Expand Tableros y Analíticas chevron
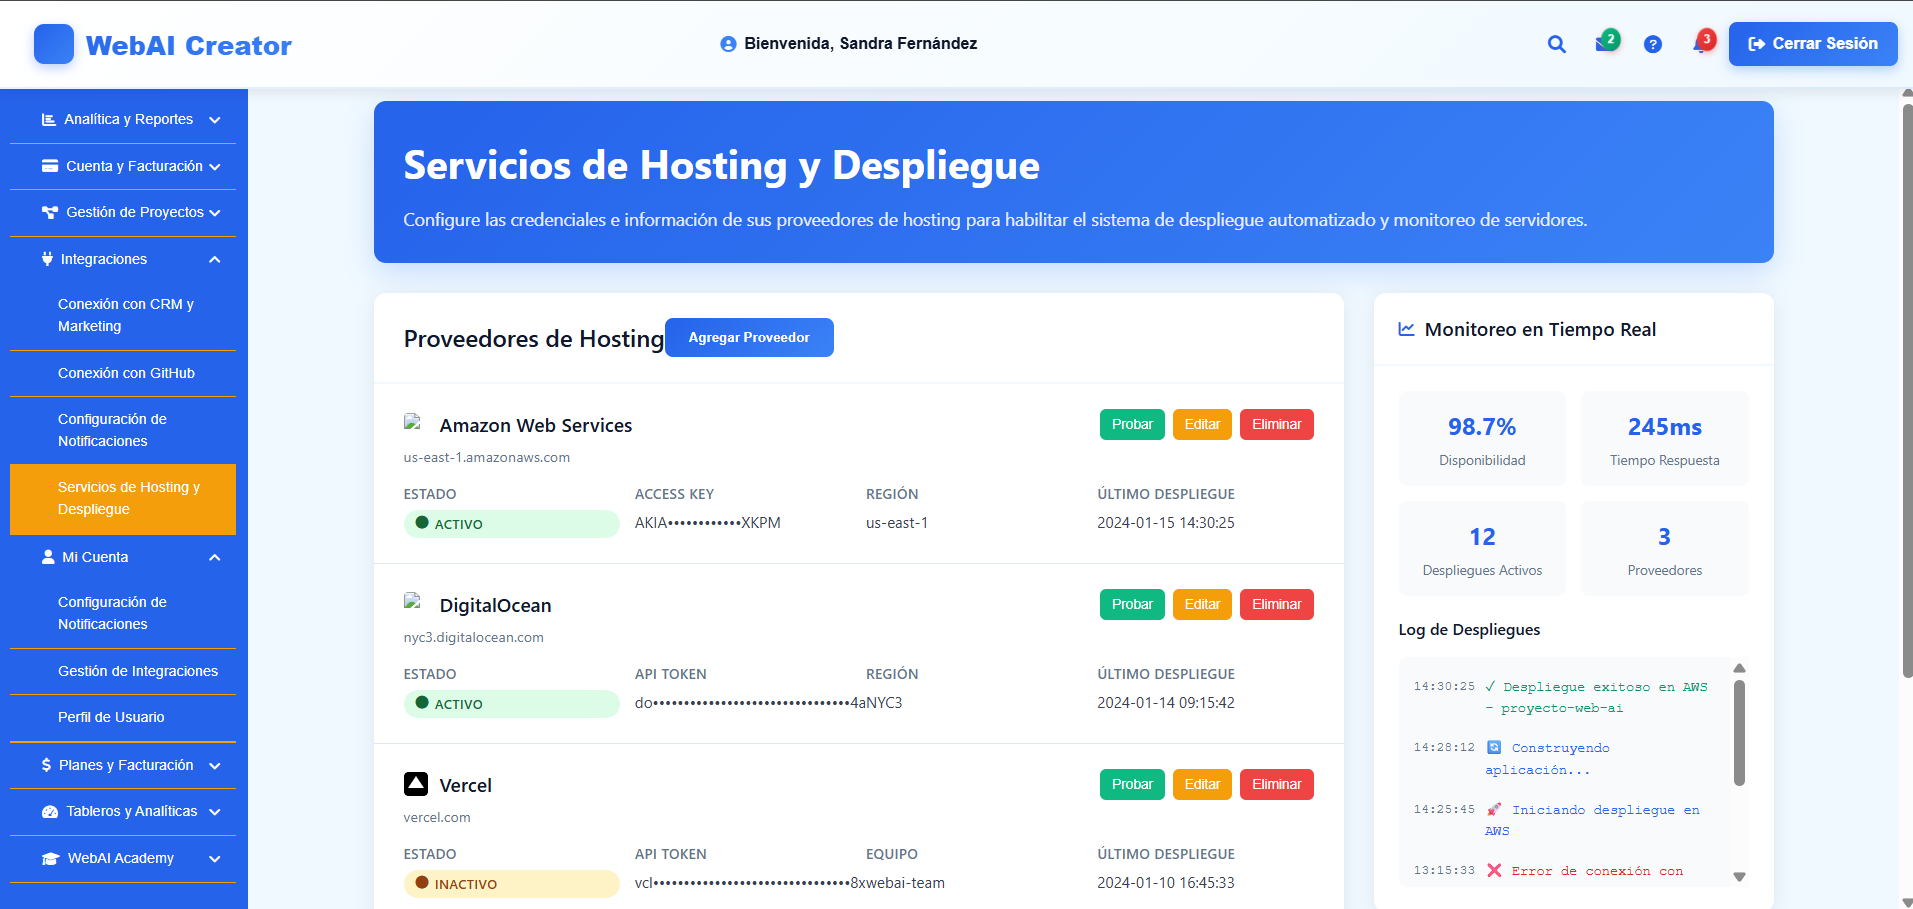 click(x=214, y=812)
